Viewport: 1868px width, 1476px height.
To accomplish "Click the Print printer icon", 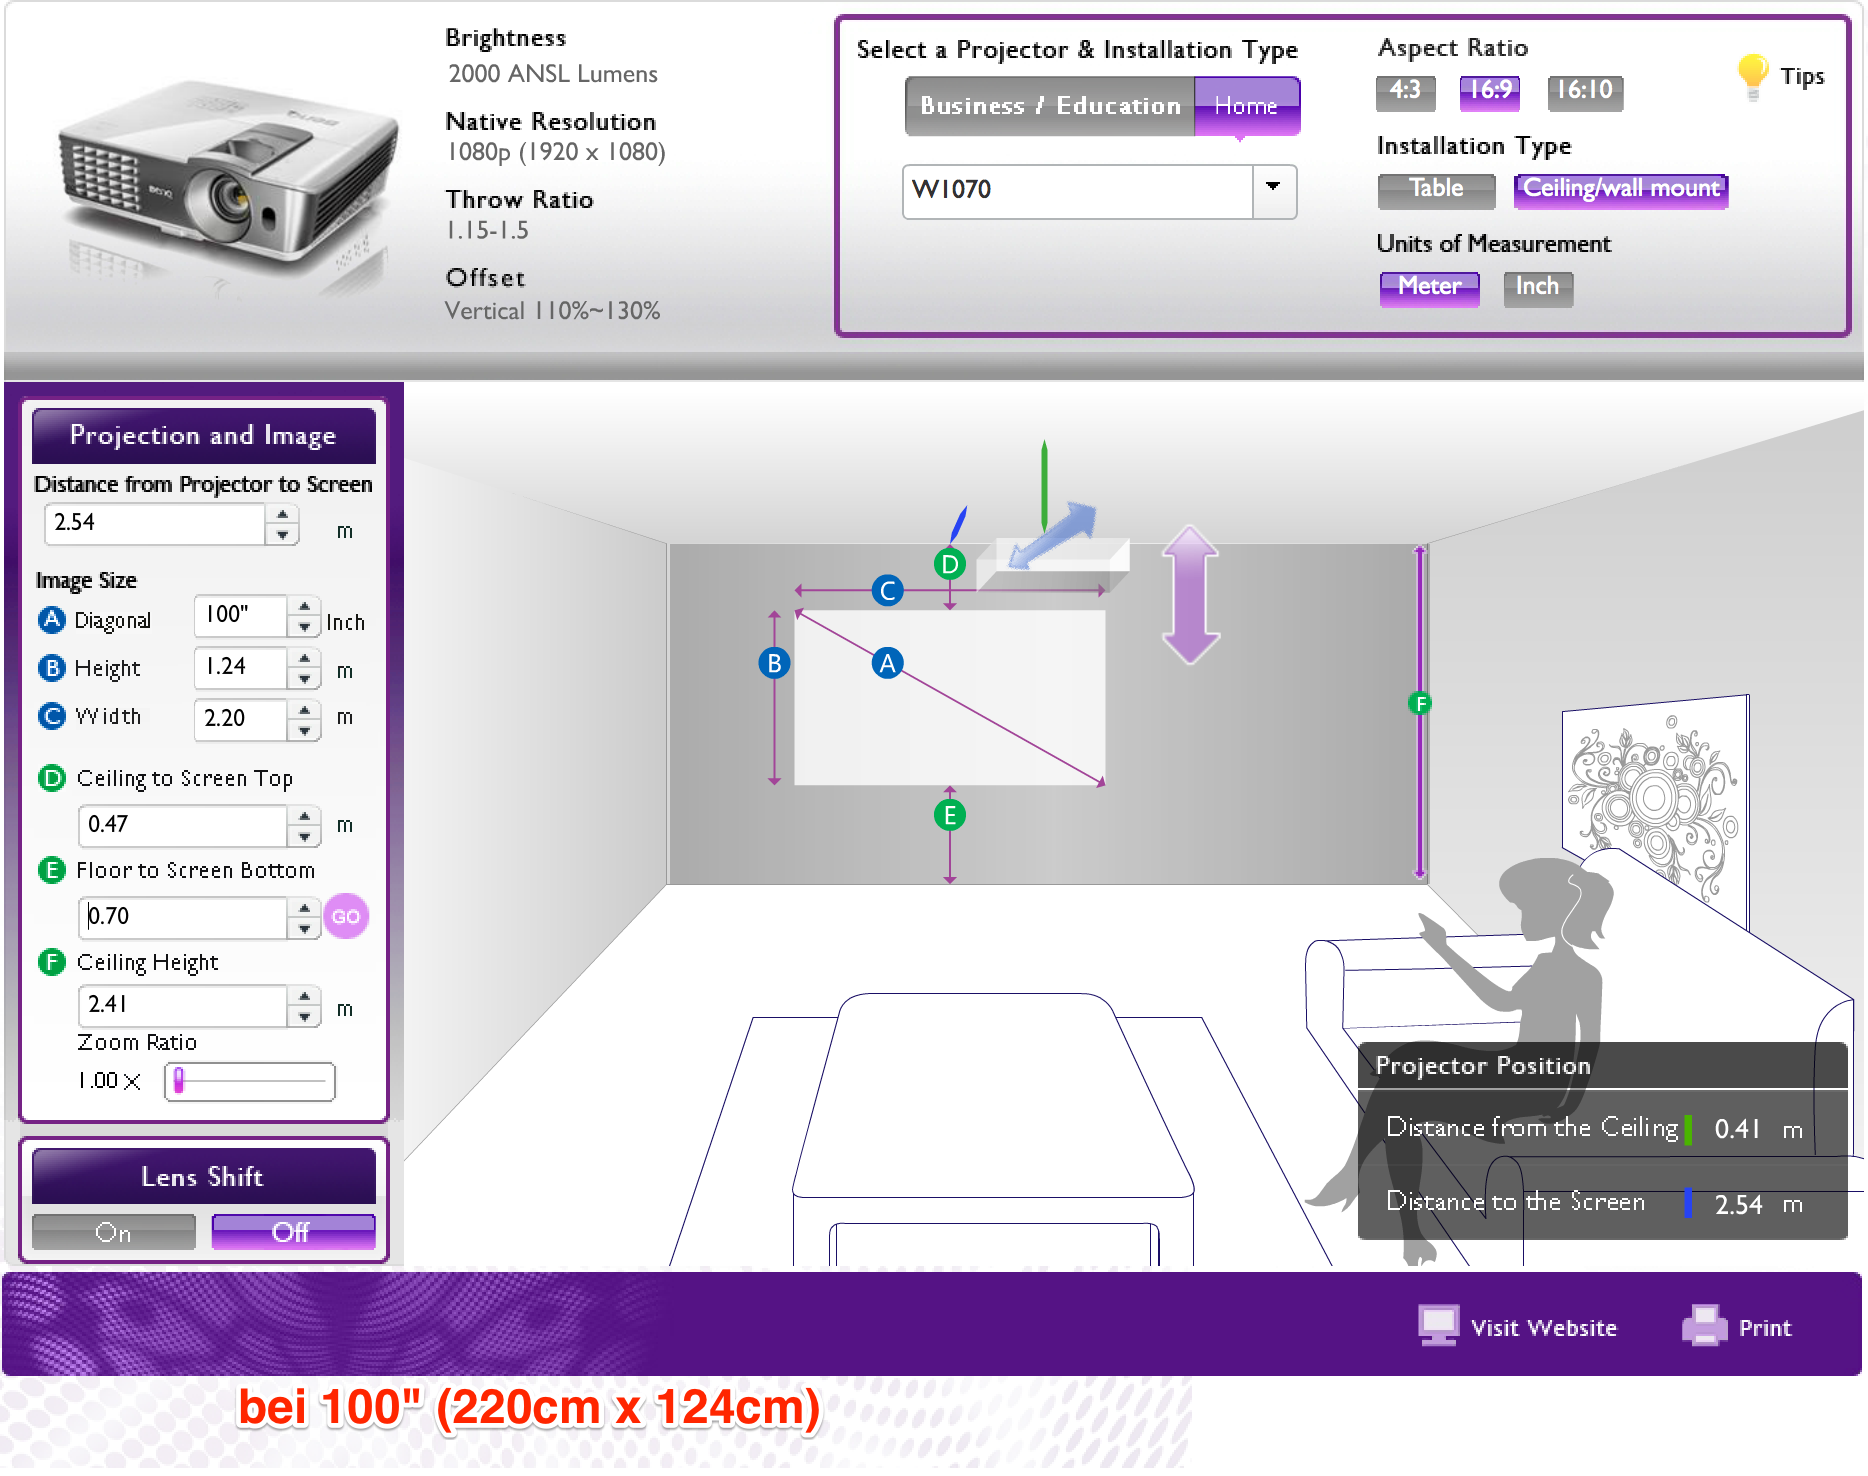I will [x=1704, y=1326].
